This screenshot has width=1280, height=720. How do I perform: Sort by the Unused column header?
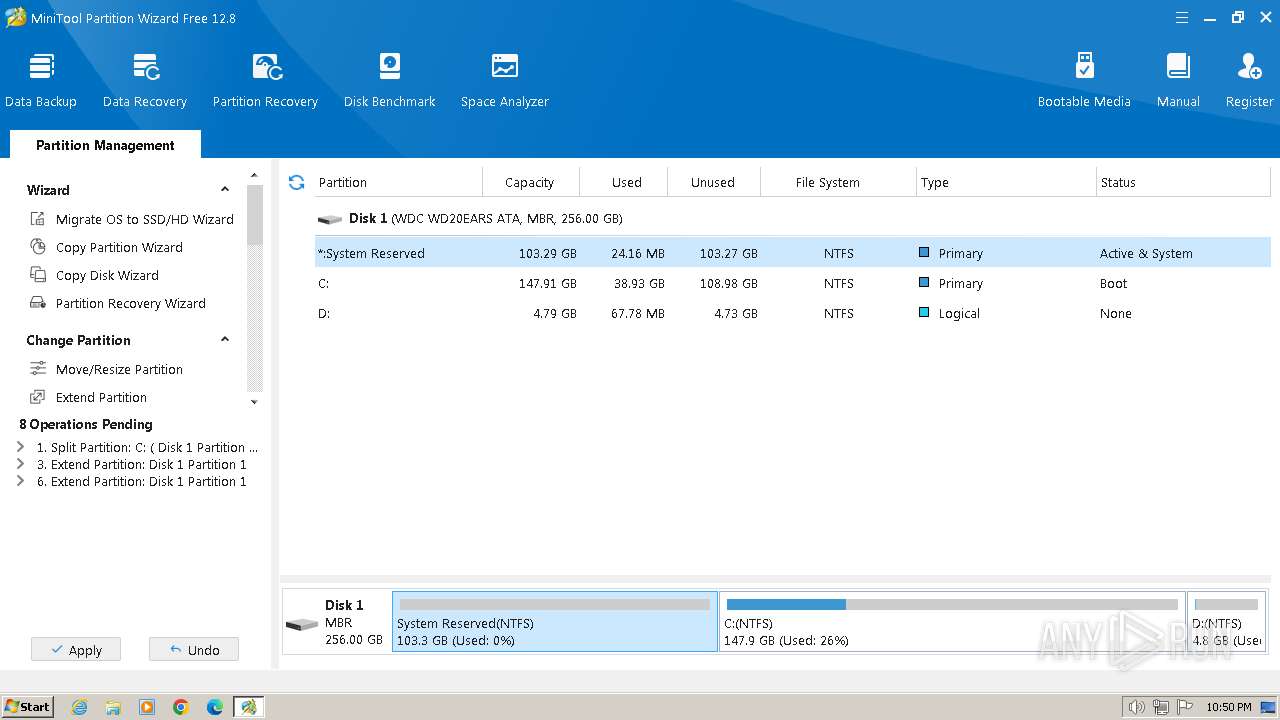coord(713,182)
